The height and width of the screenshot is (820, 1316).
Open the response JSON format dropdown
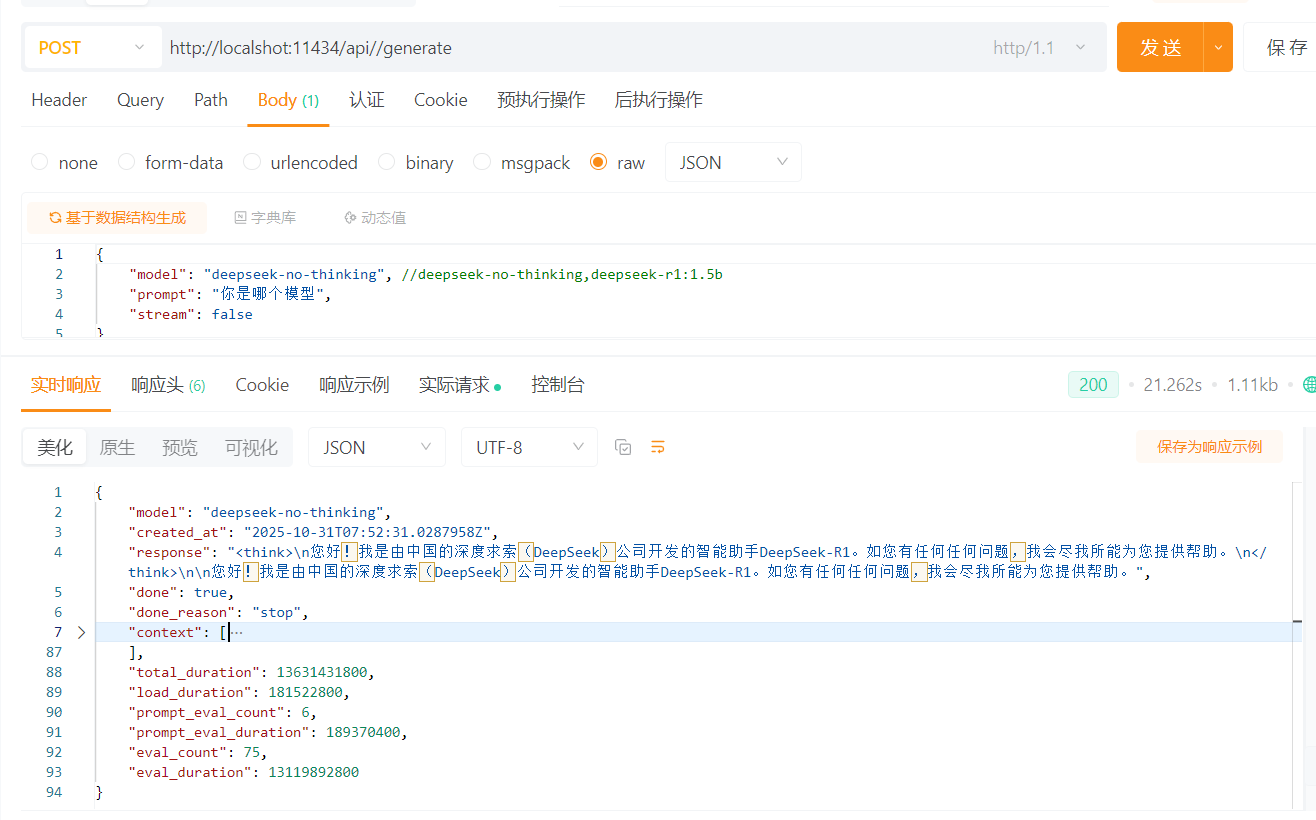pyautogui.click(x=377, y=447)
